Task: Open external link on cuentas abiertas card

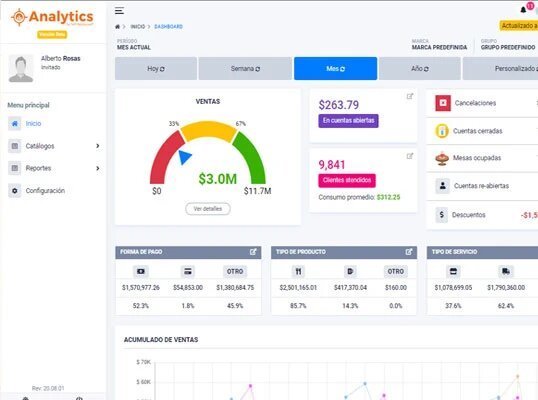Action: click(410, 96)
